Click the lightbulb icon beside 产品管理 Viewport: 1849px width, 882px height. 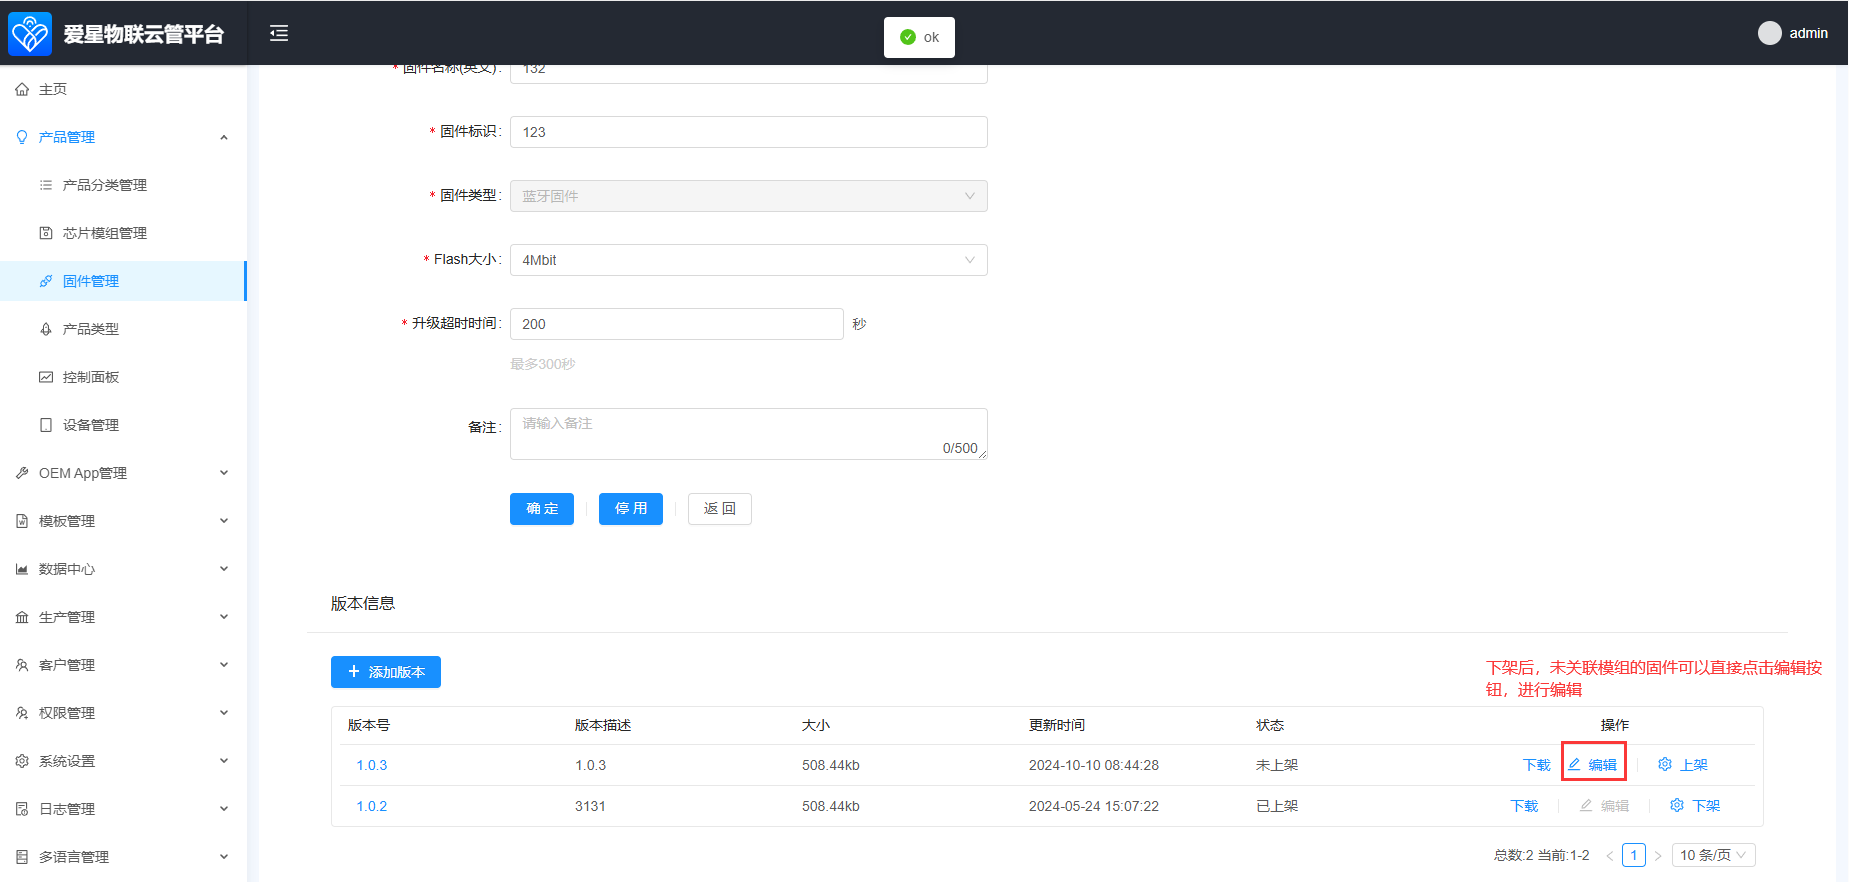click(22, 137)
